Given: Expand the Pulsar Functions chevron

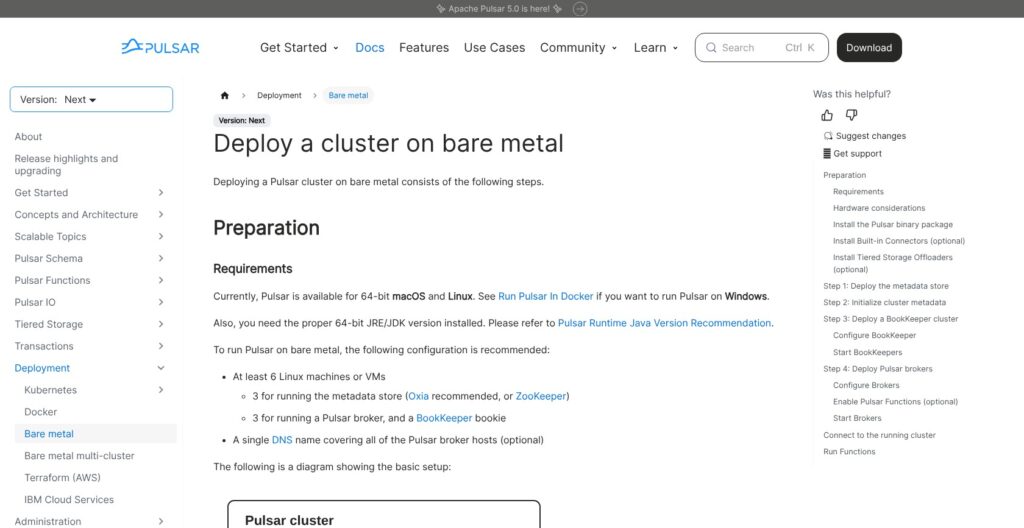Looking at the screenshot, I should click(161, 280).
